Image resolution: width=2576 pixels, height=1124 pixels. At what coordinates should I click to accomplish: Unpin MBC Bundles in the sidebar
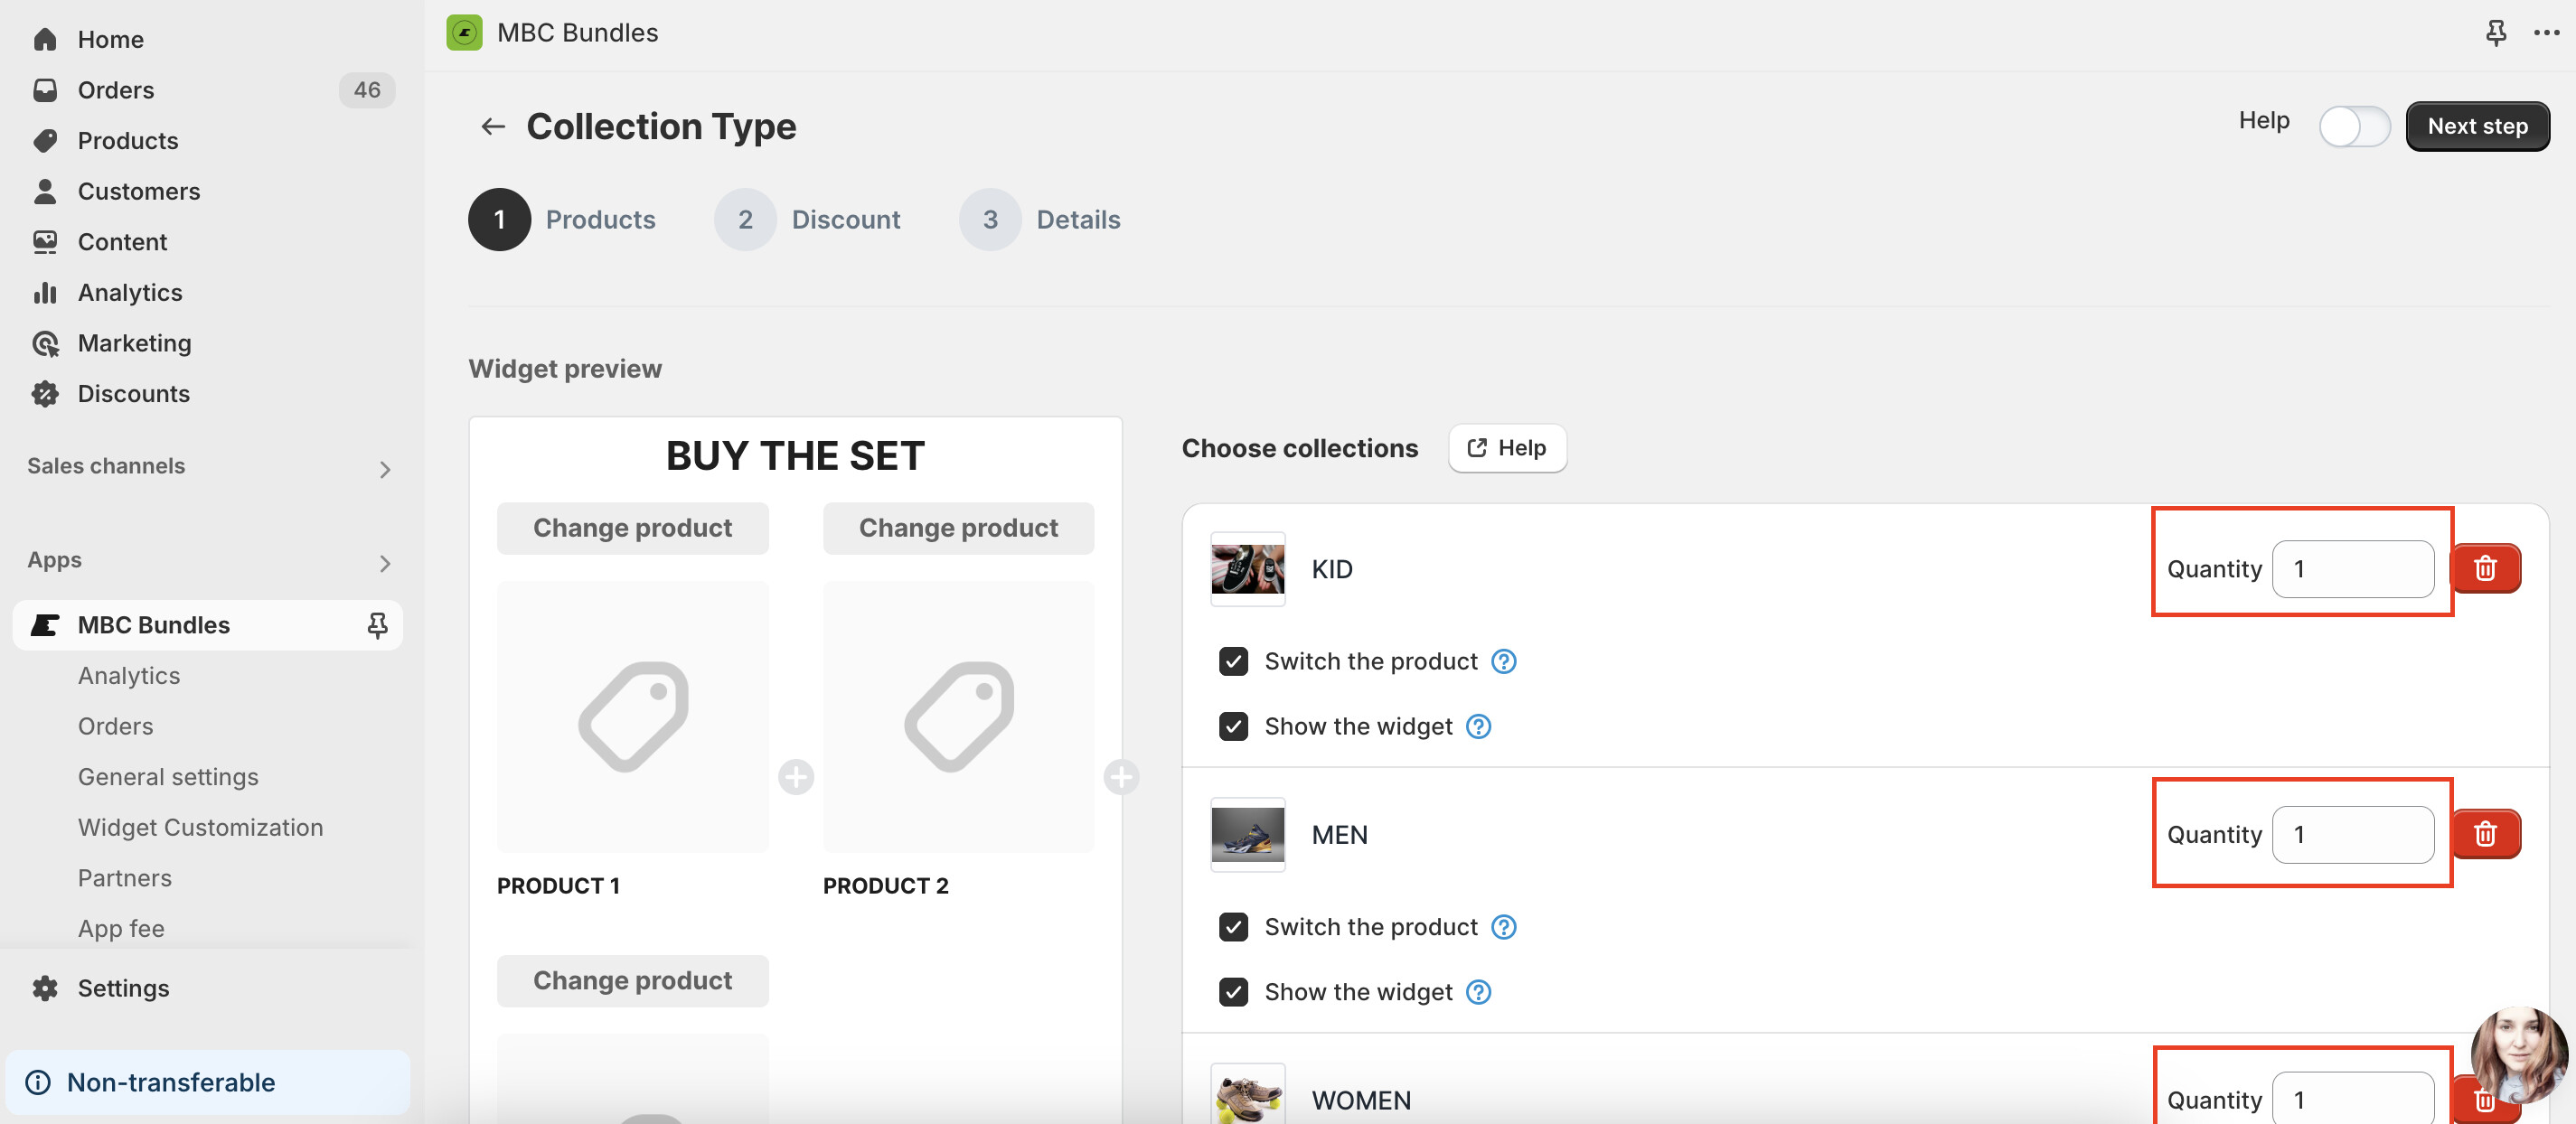[377, 625]
